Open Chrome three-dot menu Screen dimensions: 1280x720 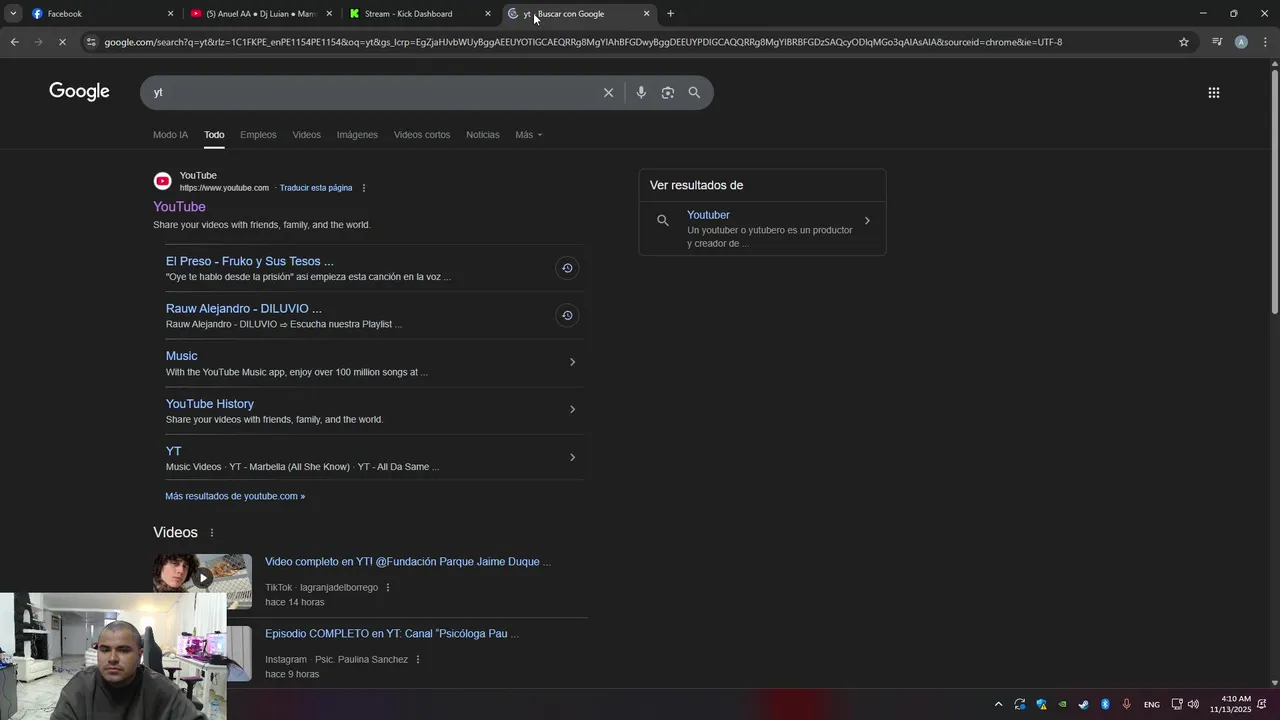[1265, 42]
